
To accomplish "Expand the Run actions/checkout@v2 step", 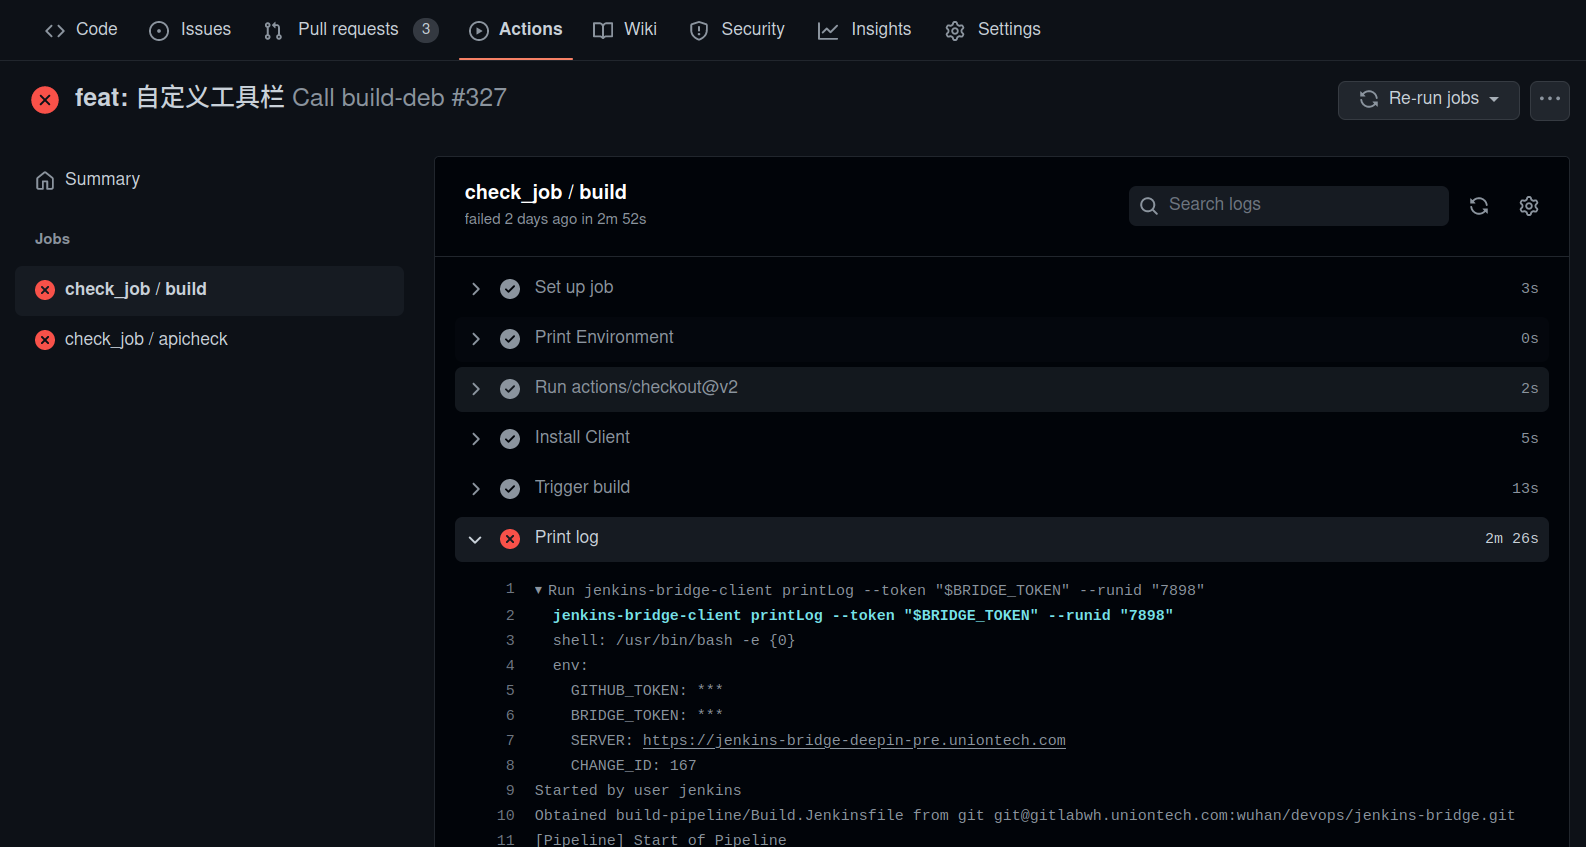I will click(x=1002, y=388).
